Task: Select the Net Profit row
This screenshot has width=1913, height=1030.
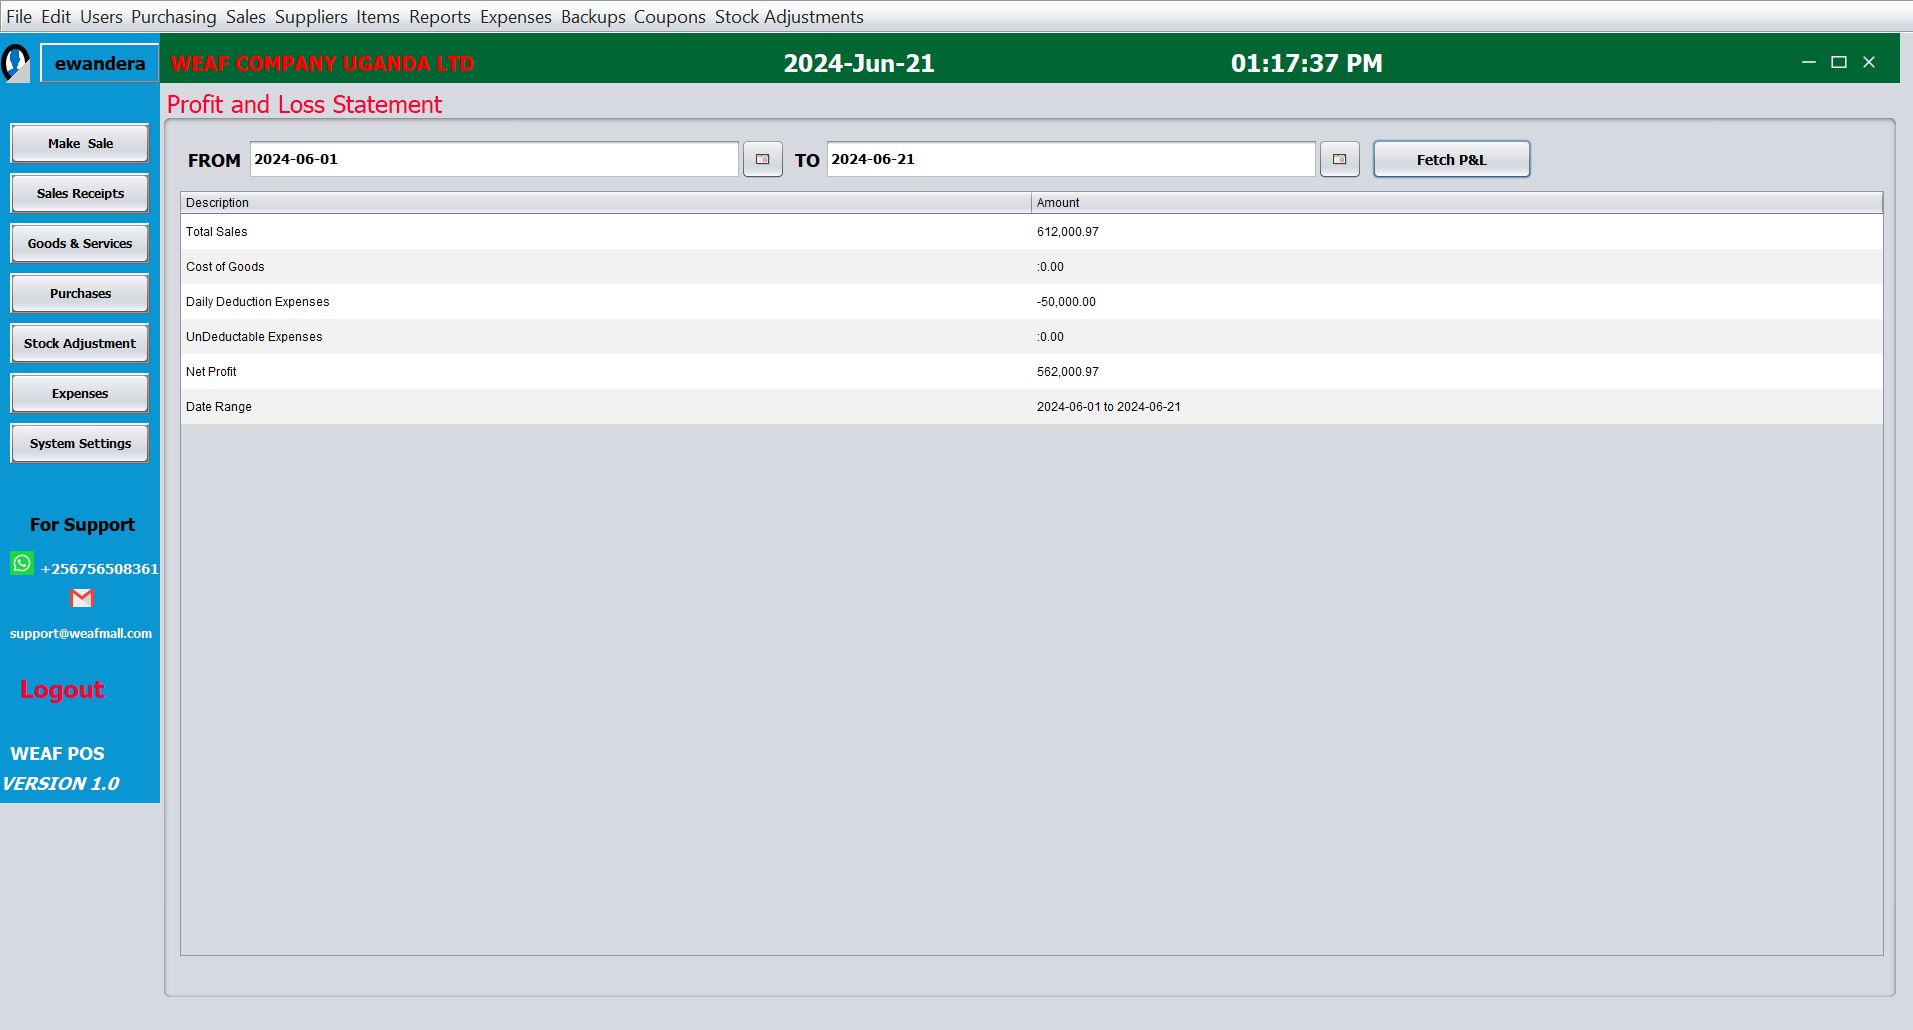Action: tap(1031, 371)
